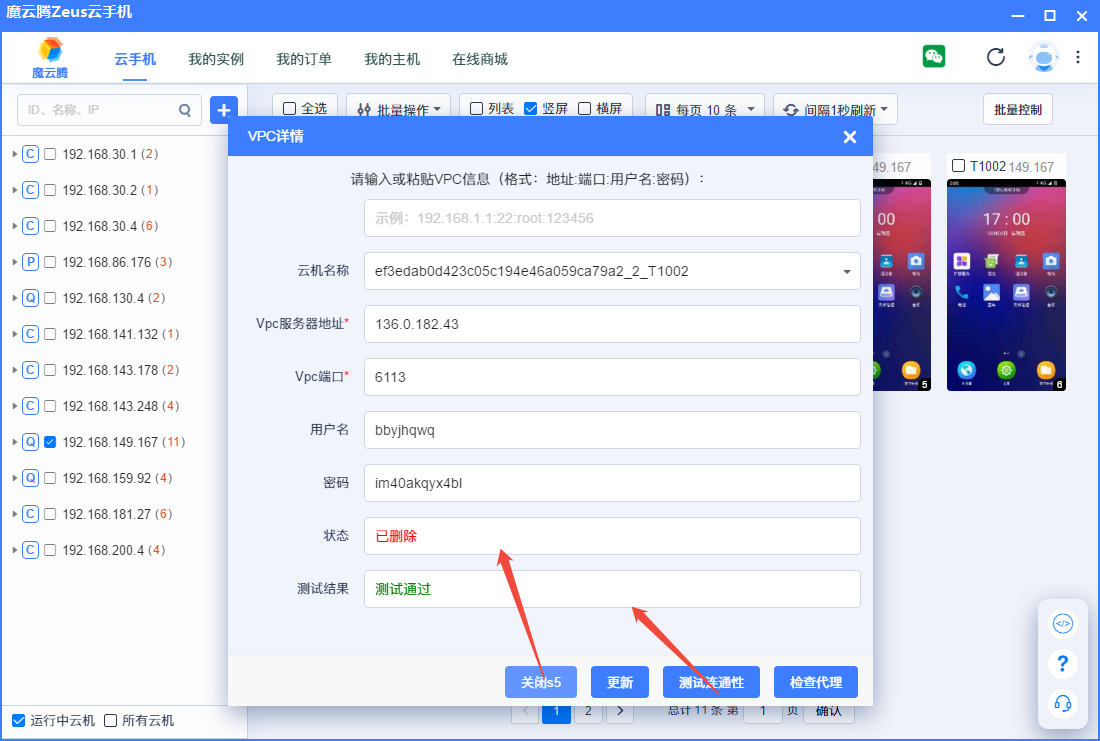Click the search magnifier icon
This screenshot has width=1100, height=741.
(x=185, y=110)
